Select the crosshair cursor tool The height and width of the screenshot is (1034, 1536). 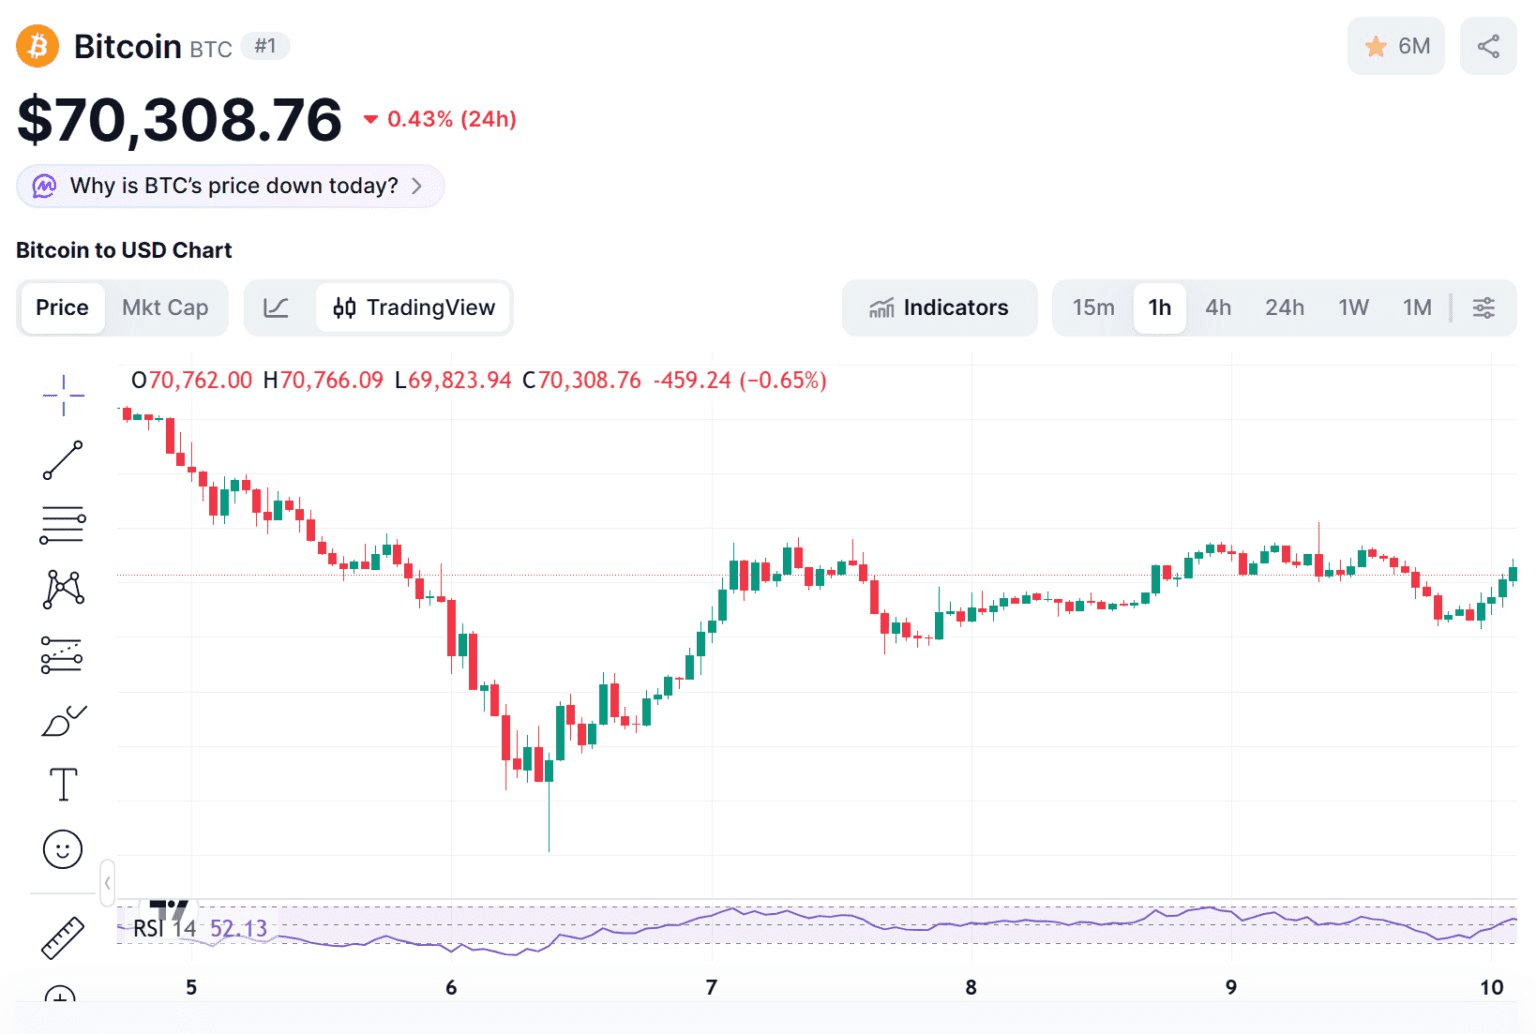pyautogui.click(x=63, y=395)
